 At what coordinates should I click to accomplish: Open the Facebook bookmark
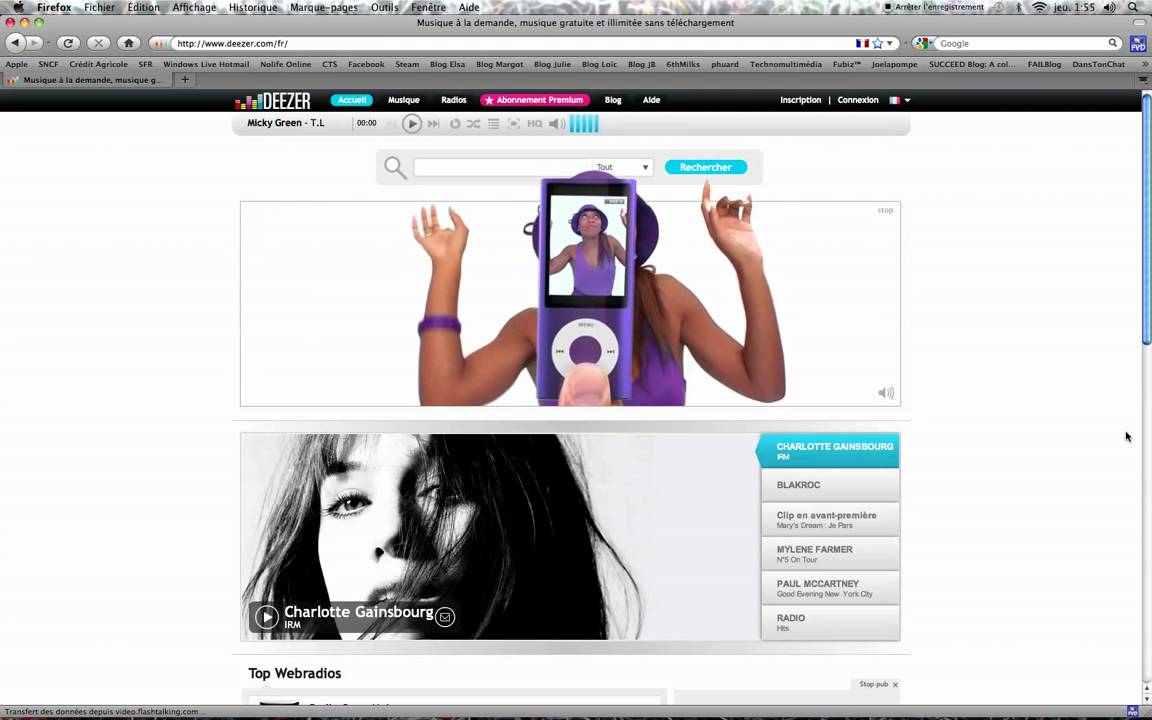click(366, 65)
